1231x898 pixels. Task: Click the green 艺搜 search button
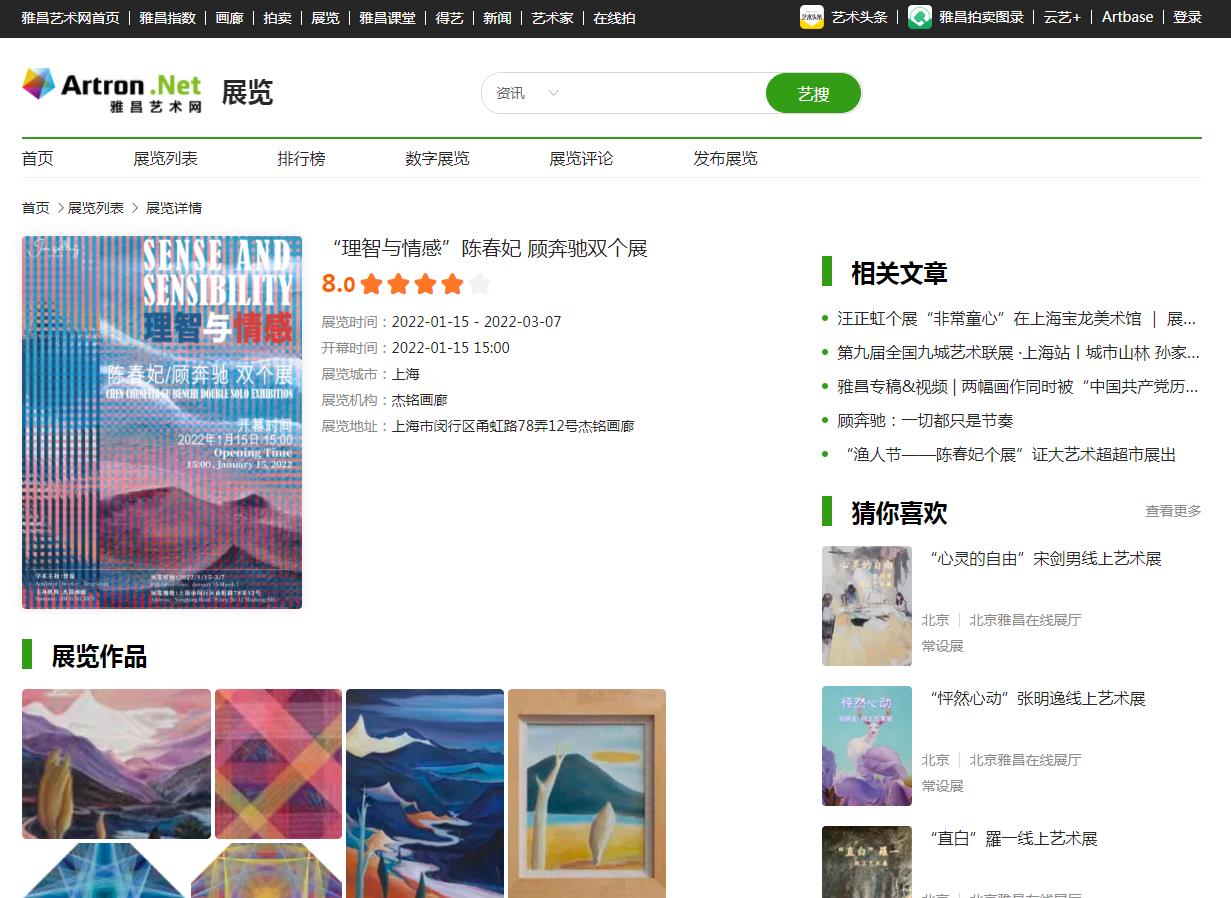click(813, 93)
